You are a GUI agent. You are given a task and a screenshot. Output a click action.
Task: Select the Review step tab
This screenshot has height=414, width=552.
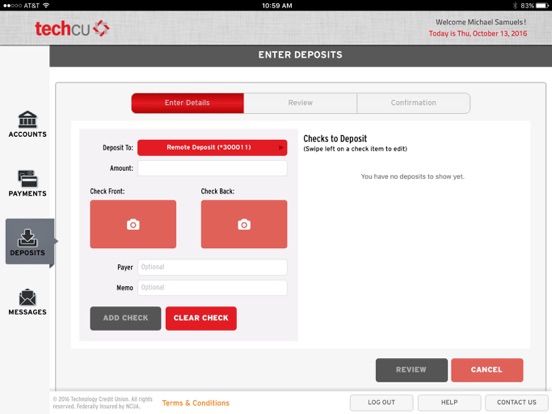[x=300, y=103]
